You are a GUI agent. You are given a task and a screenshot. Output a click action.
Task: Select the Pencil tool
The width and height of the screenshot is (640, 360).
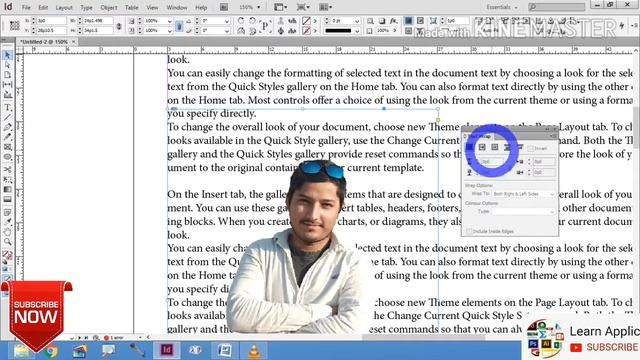pos(7,137)
